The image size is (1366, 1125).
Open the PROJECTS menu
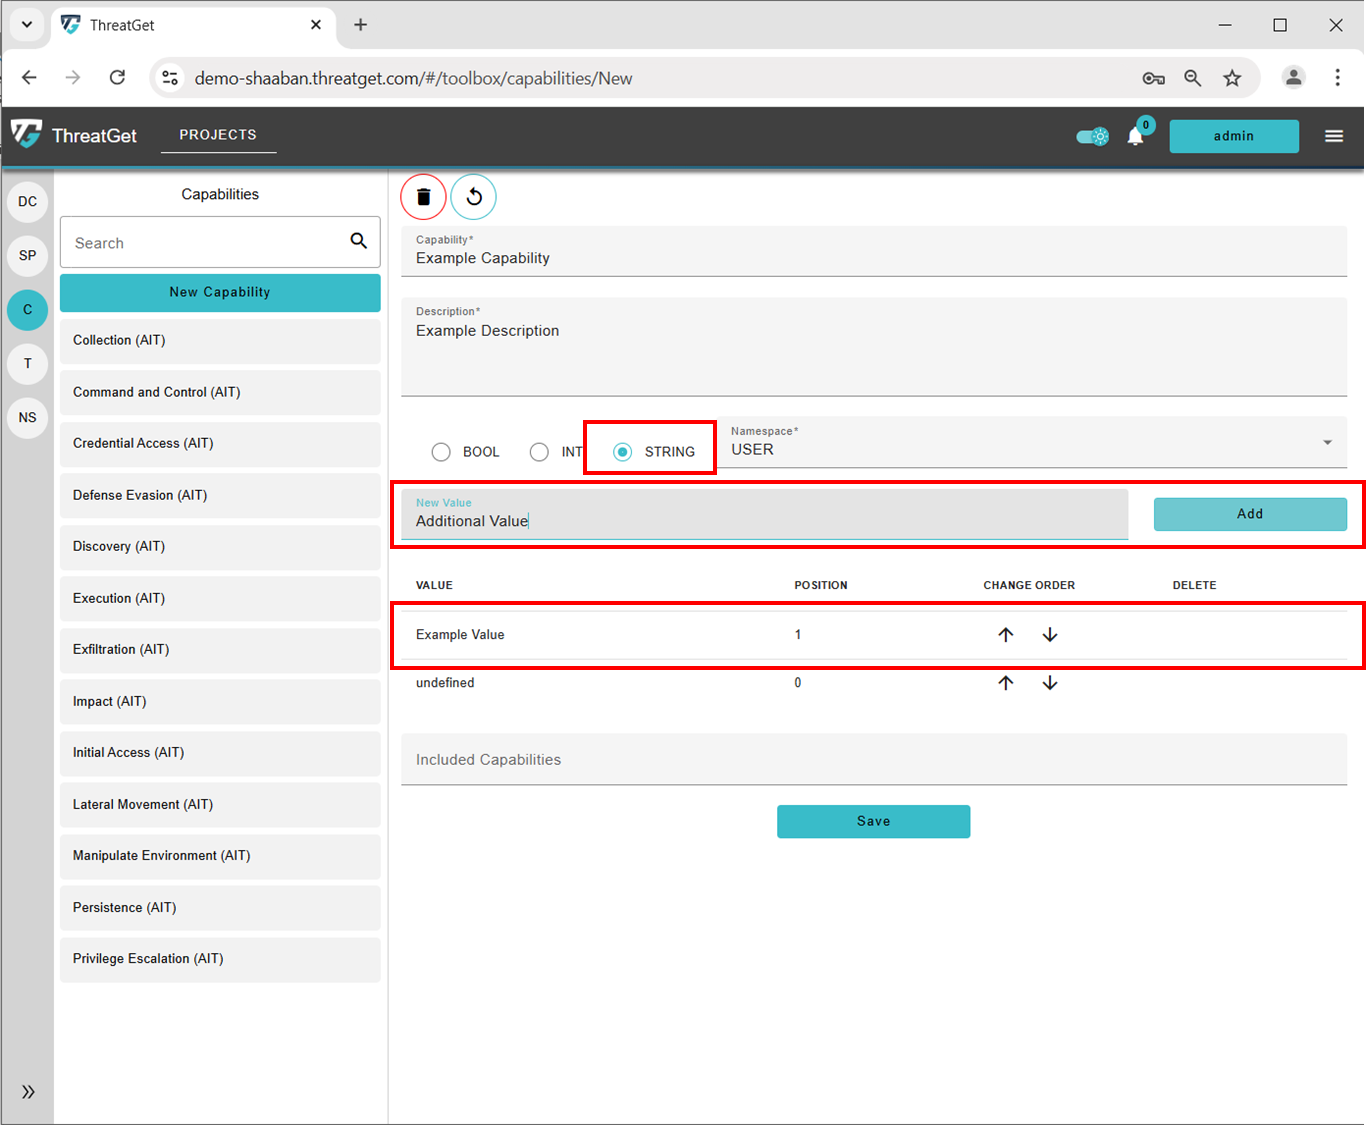tap(218, 135)
